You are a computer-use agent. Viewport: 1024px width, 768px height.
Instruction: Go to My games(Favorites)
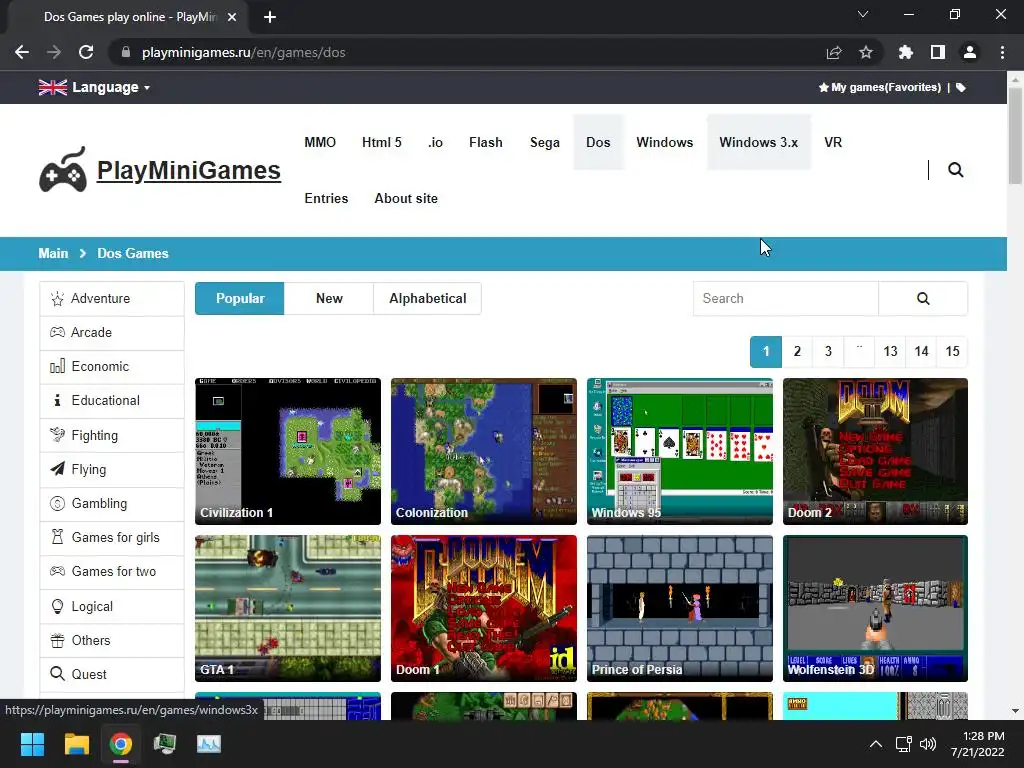[x=880, y=88]
